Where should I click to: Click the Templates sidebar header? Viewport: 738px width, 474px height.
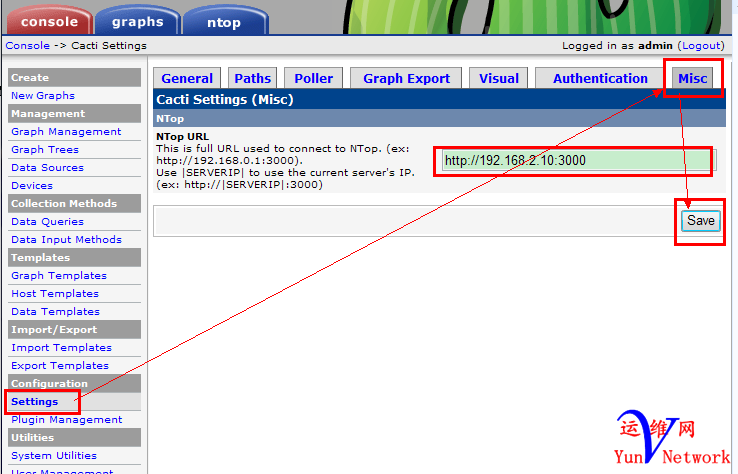tap(74, 257)
